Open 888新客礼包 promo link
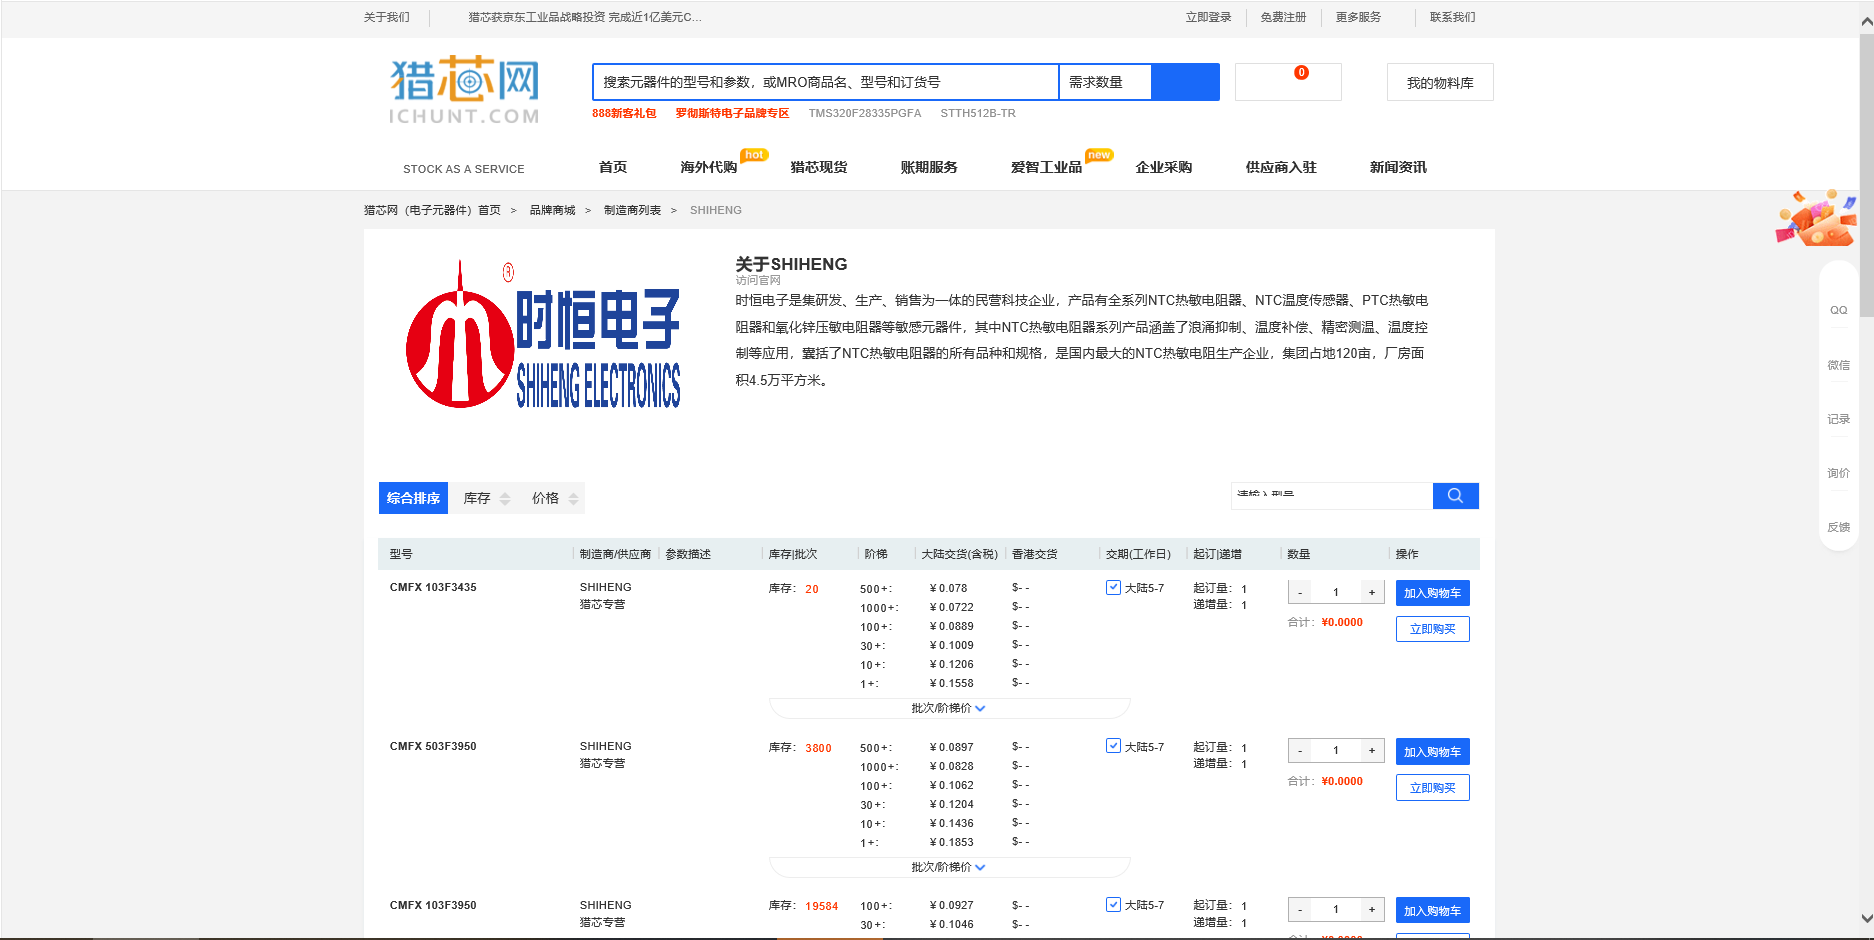This screenshot has width=1874, height=940. [x=624, y=113]
